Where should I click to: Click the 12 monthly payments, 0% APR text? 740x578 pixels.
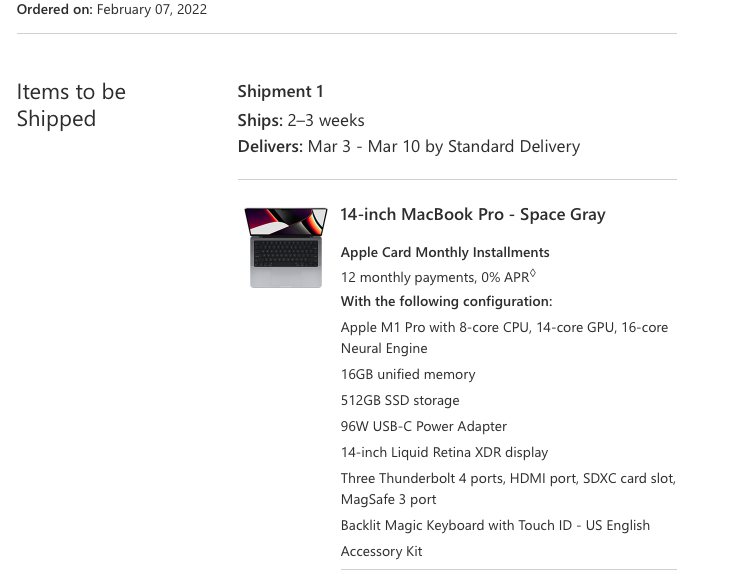tap(435, 277)
